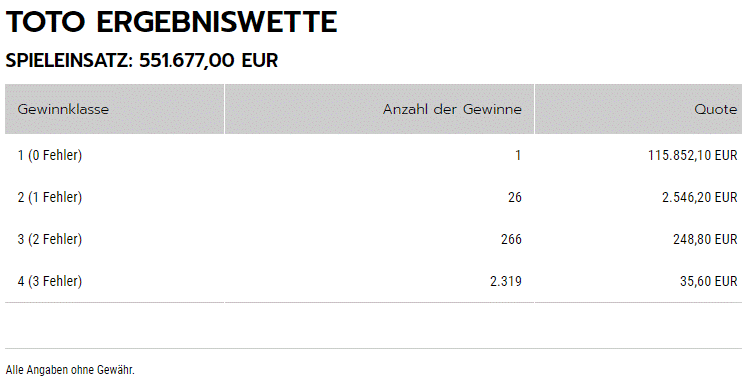Click the winner count 266

tap(511, 239)
